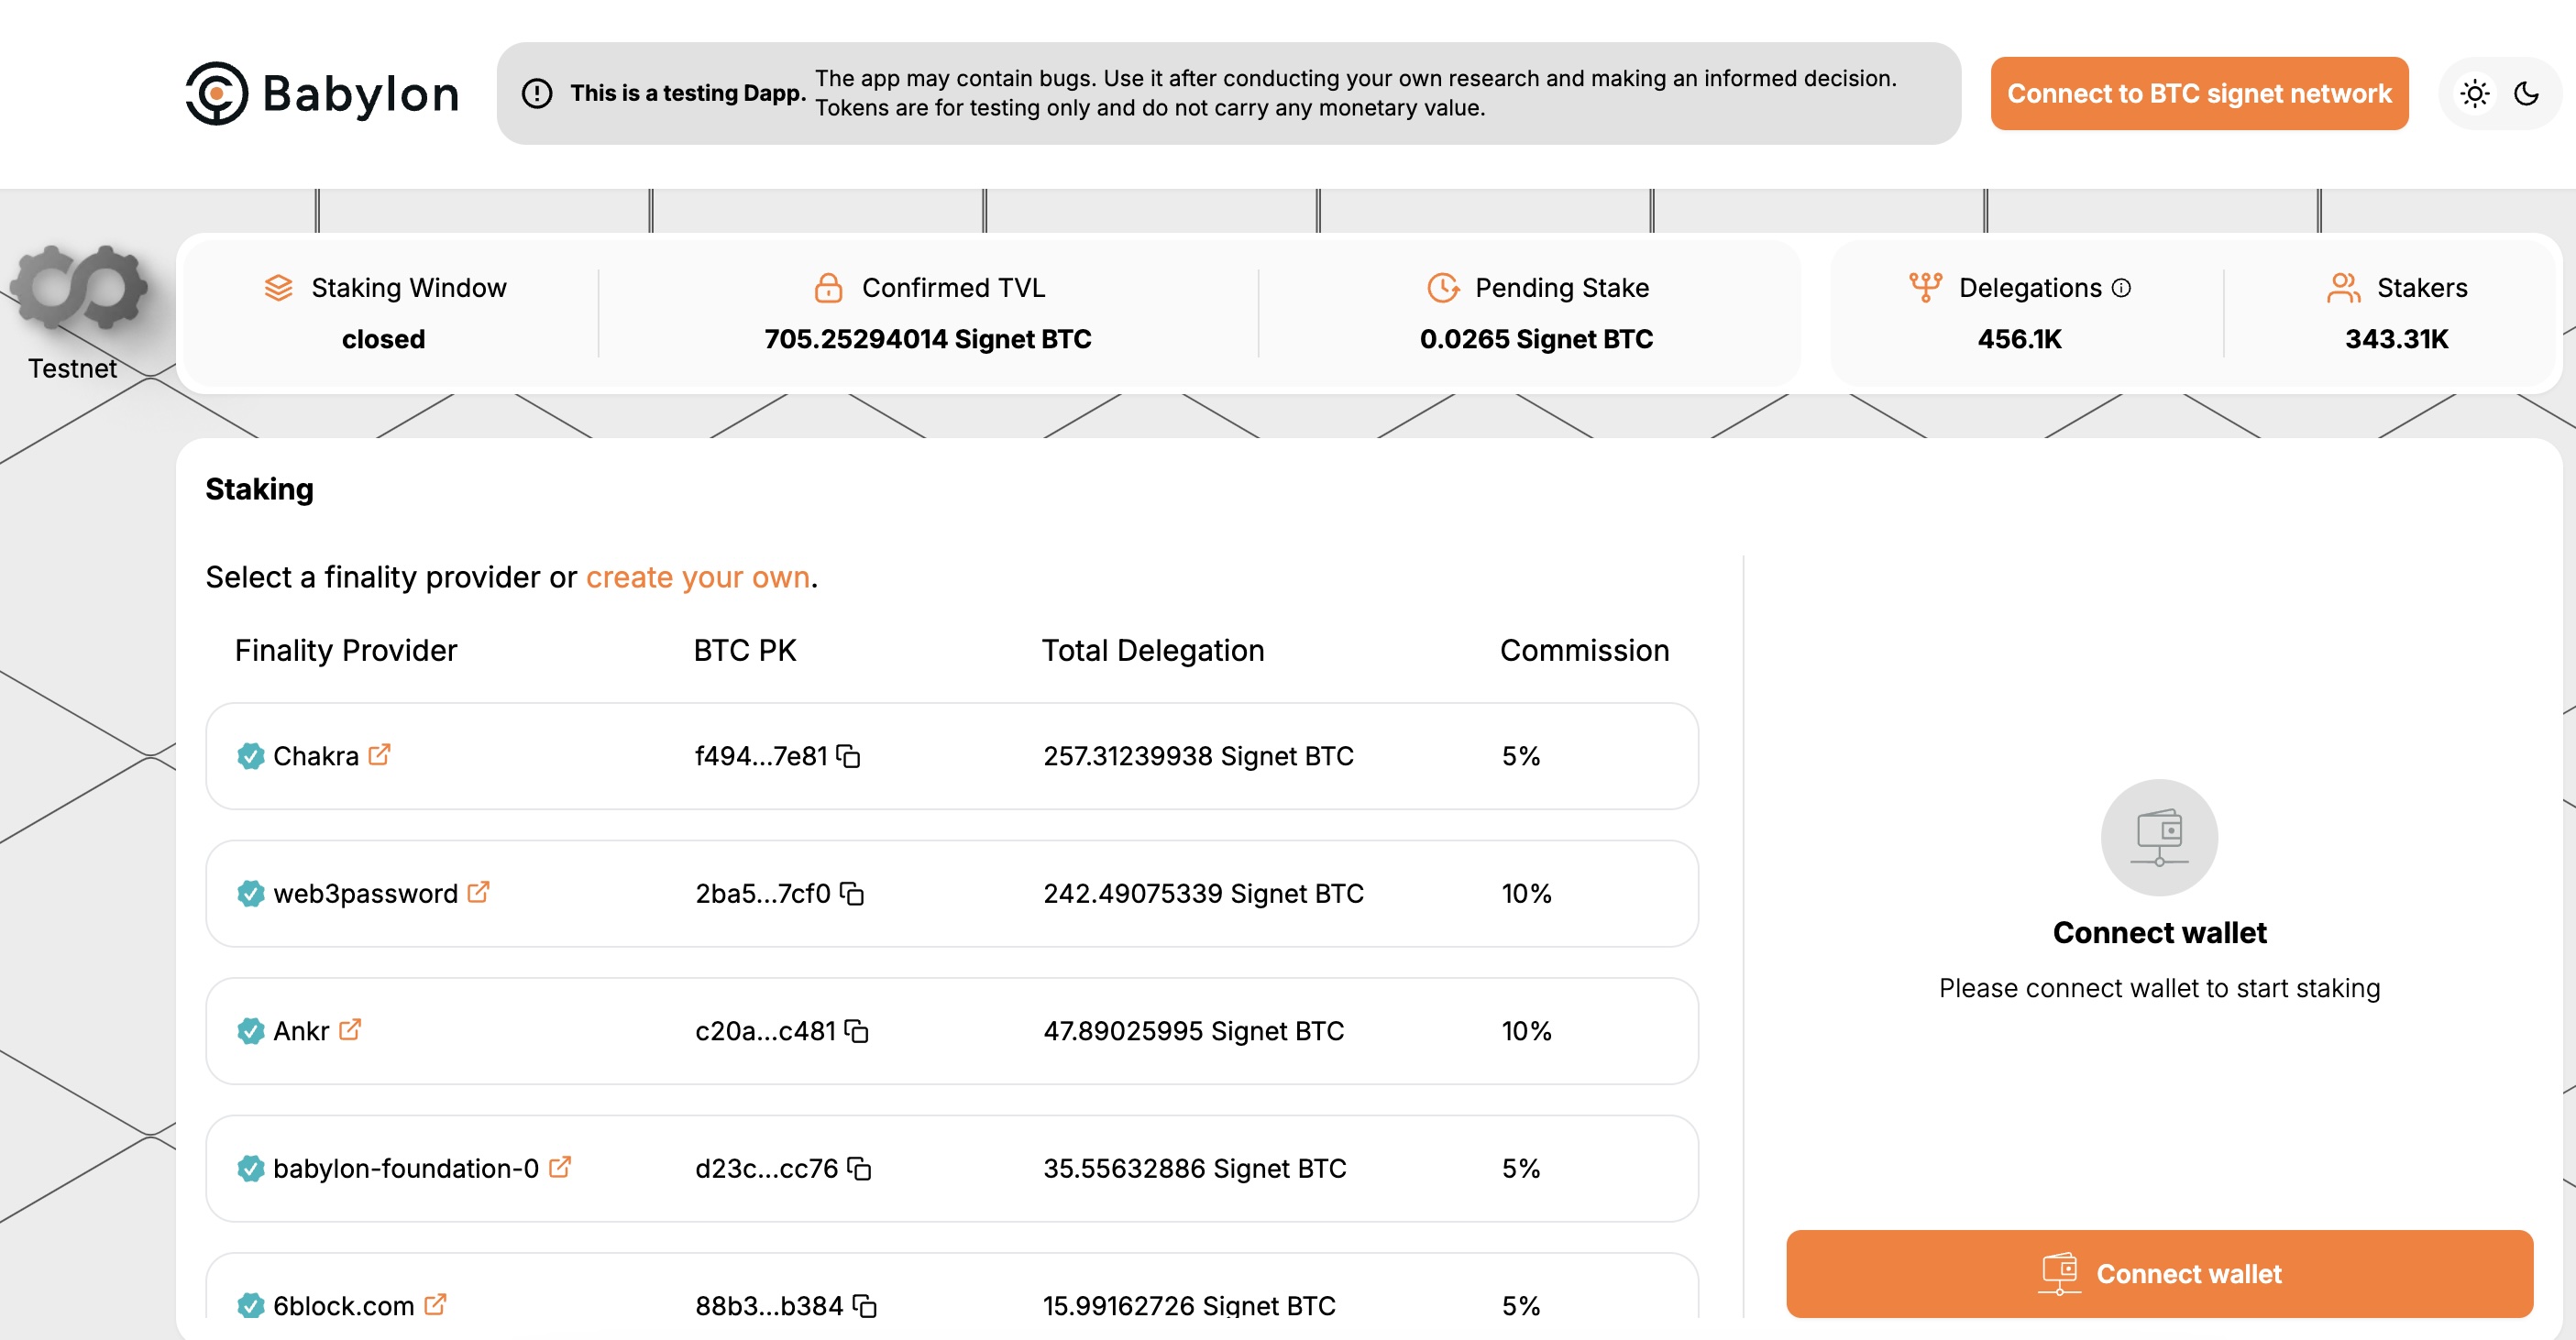Click the Babylon logo icon
Screen dimensions: 2576x1340
click(217, 94)
